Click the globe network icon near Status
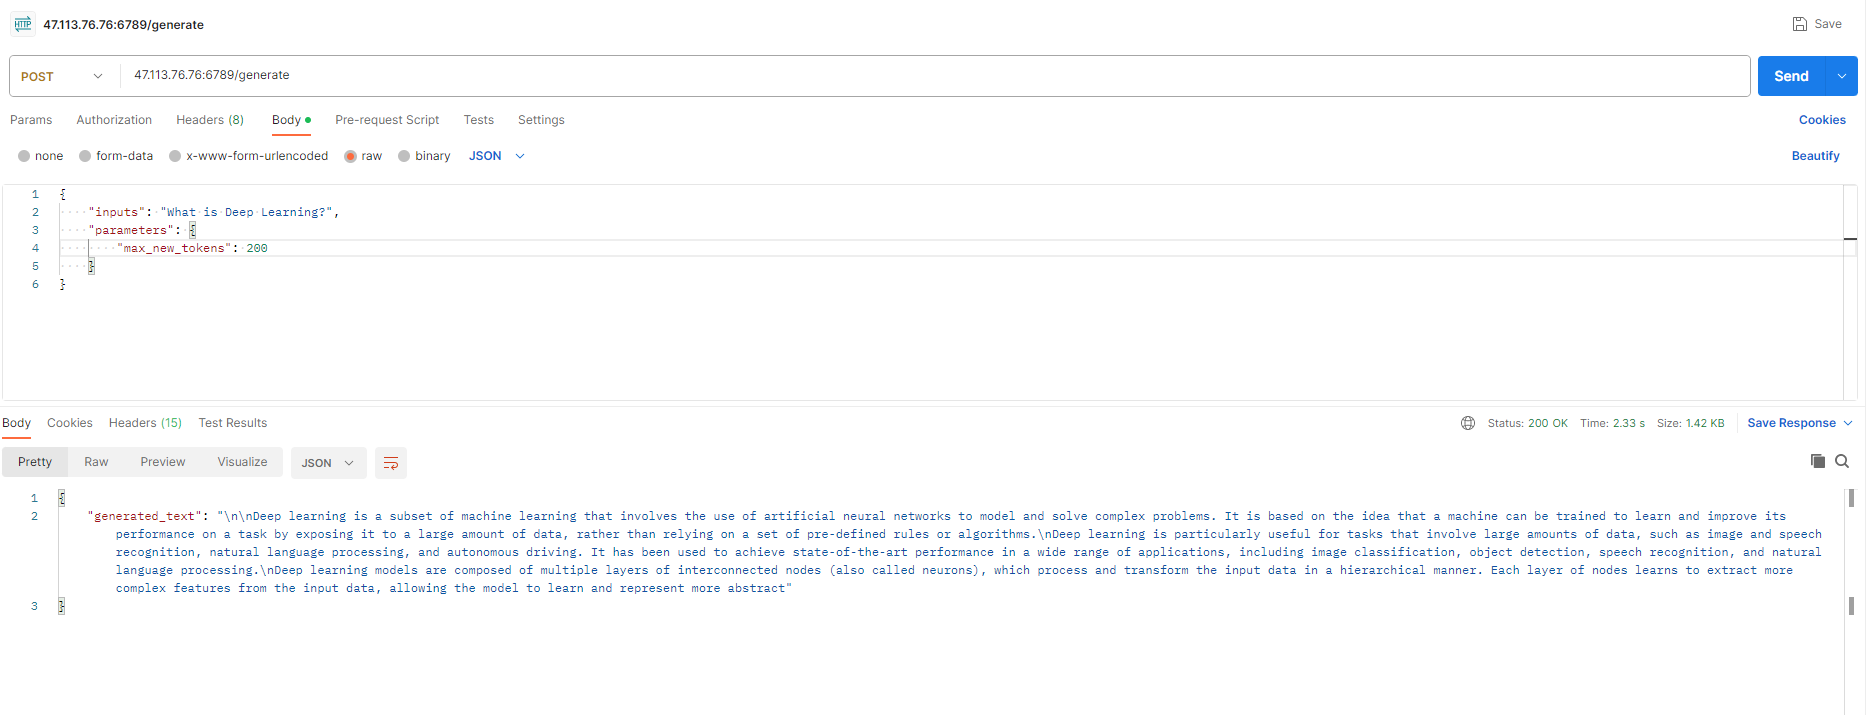 [x=1468, y=423]
